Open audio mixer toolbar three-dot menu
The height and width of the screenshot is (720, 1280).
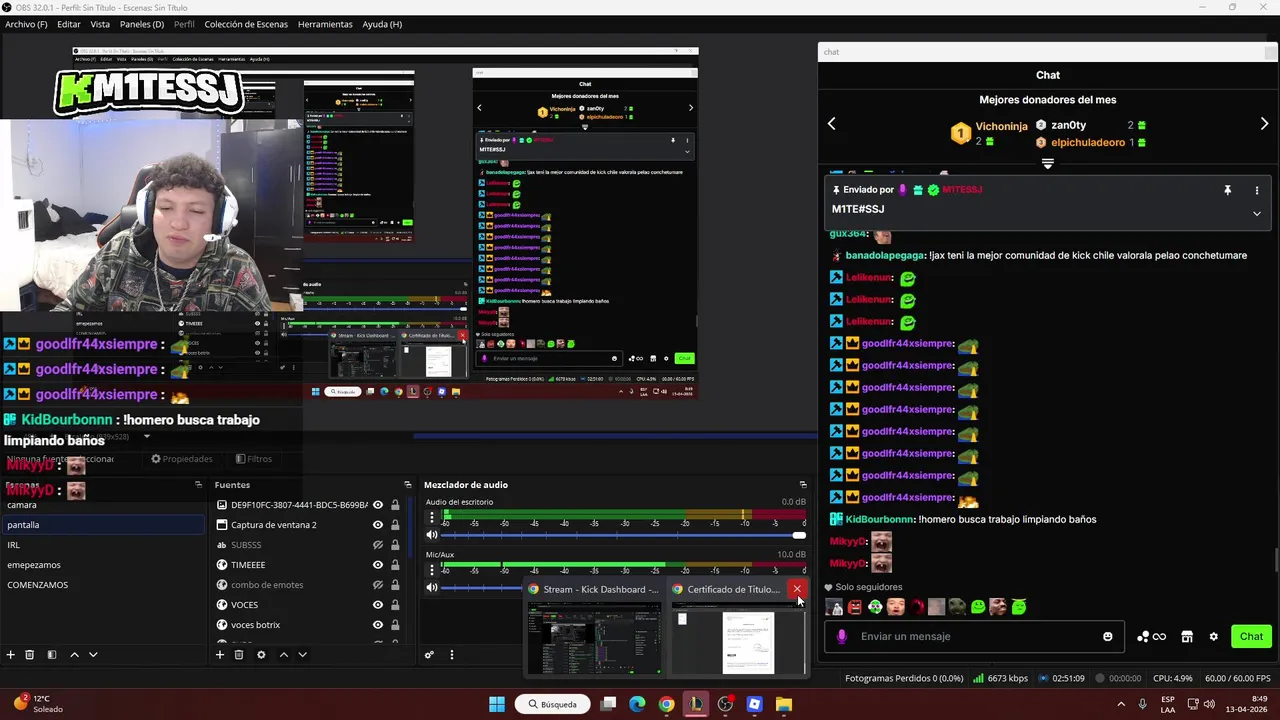click(451, 655)
